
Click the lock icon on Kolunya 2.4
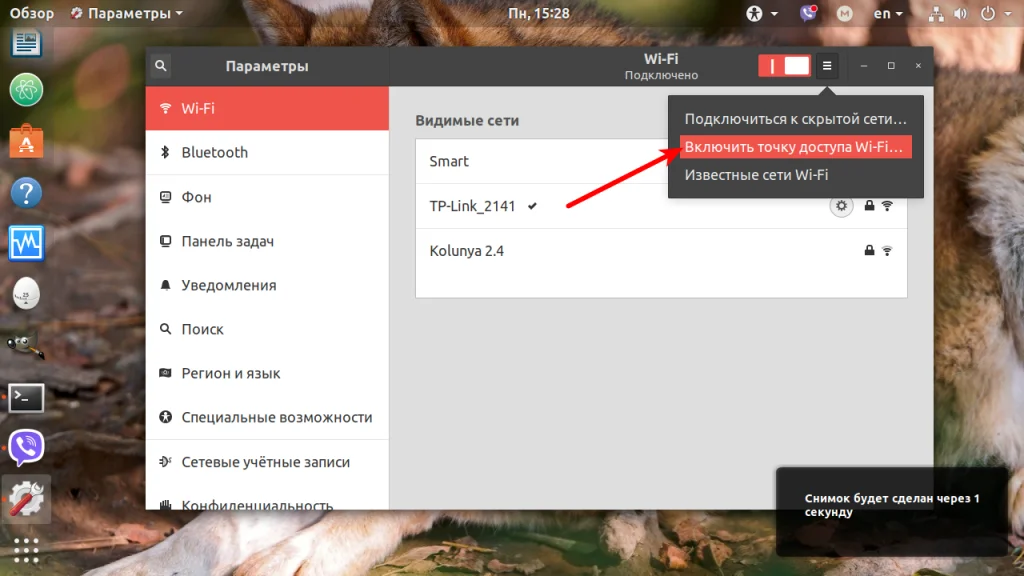coord(869,251)
